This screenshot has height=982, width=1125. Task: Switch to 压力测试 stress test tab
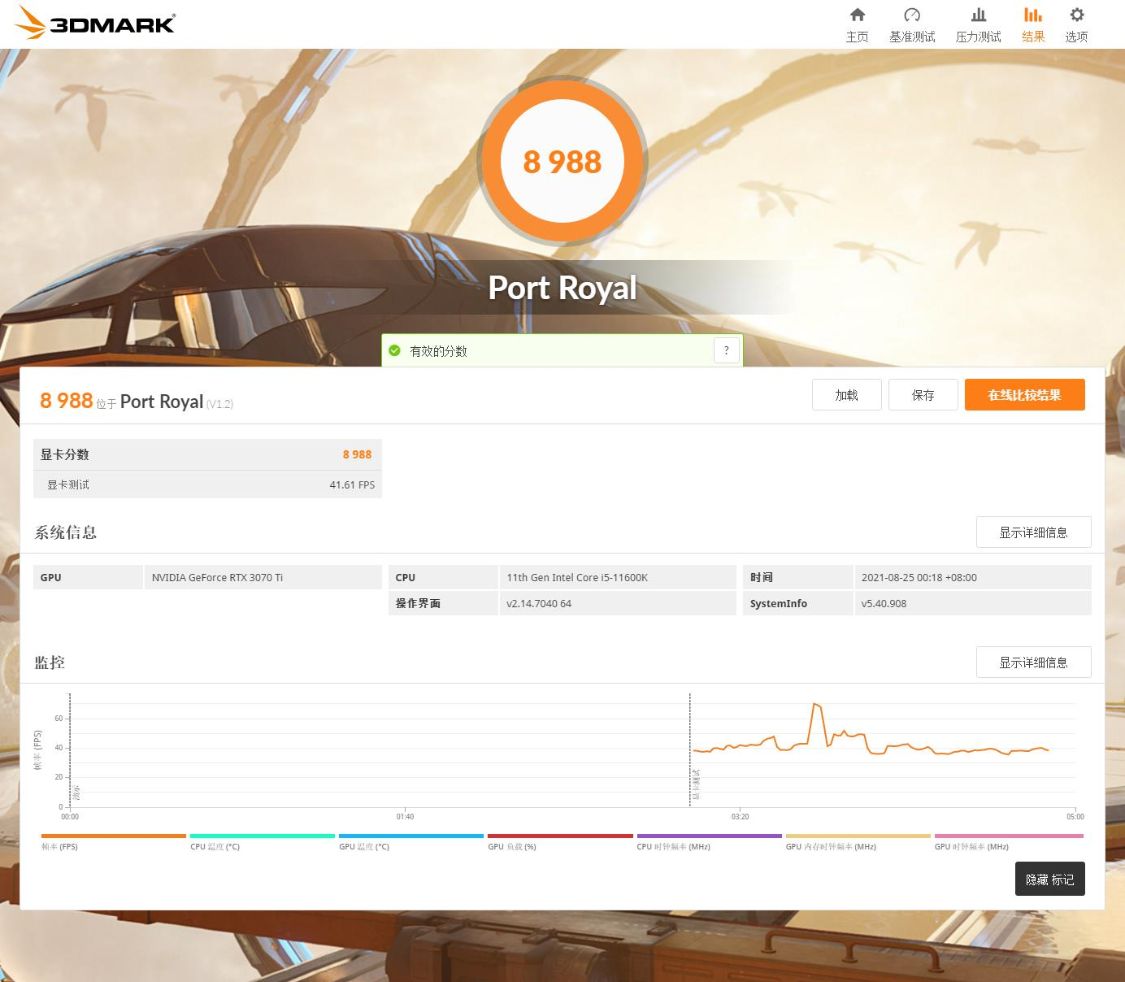[x=978, y=25]
